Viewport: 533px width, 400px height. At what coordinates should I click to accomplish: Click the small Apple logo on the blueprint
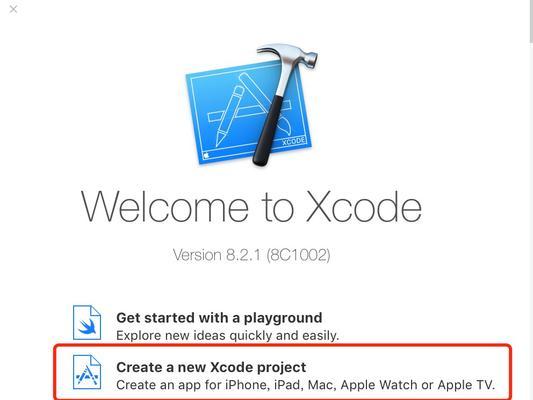point(205,156)
